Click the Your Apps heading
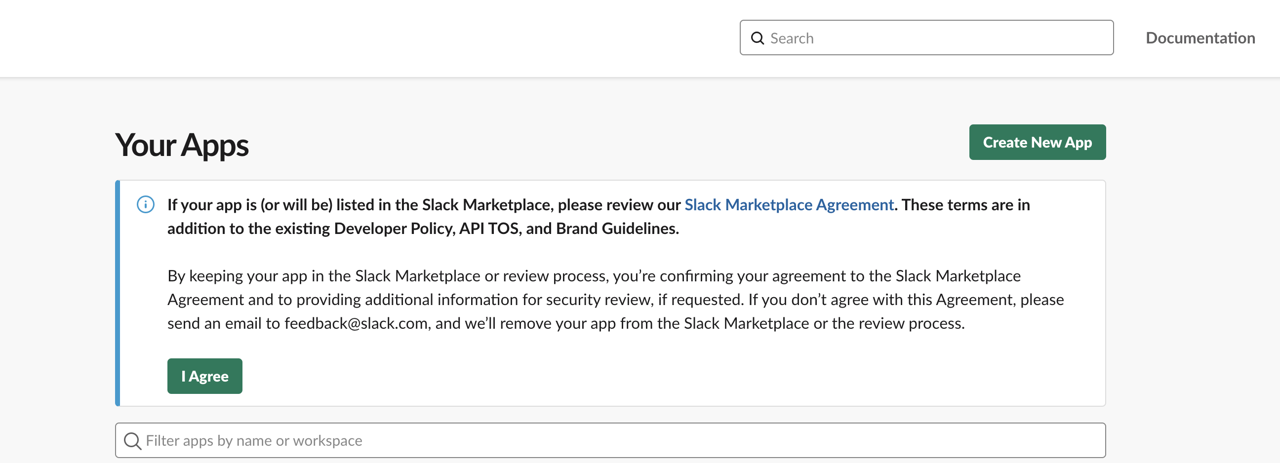This screenshot has height=463, width=1280. [182, 145]
